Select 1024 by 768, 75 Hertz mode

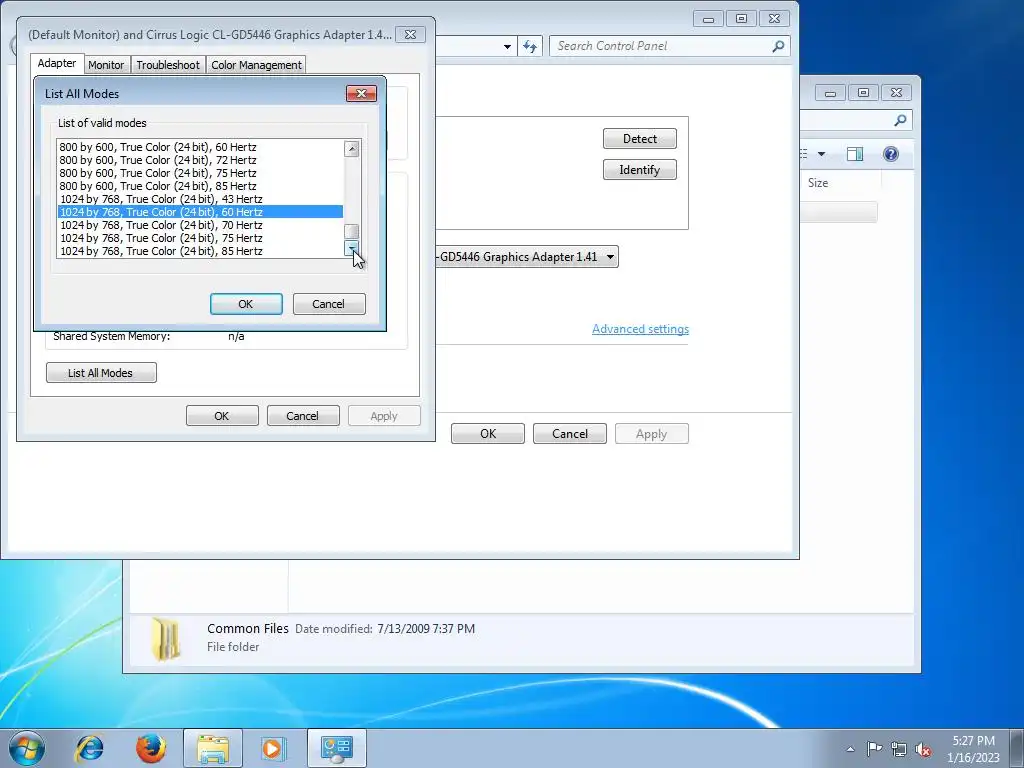click(200, 238)
